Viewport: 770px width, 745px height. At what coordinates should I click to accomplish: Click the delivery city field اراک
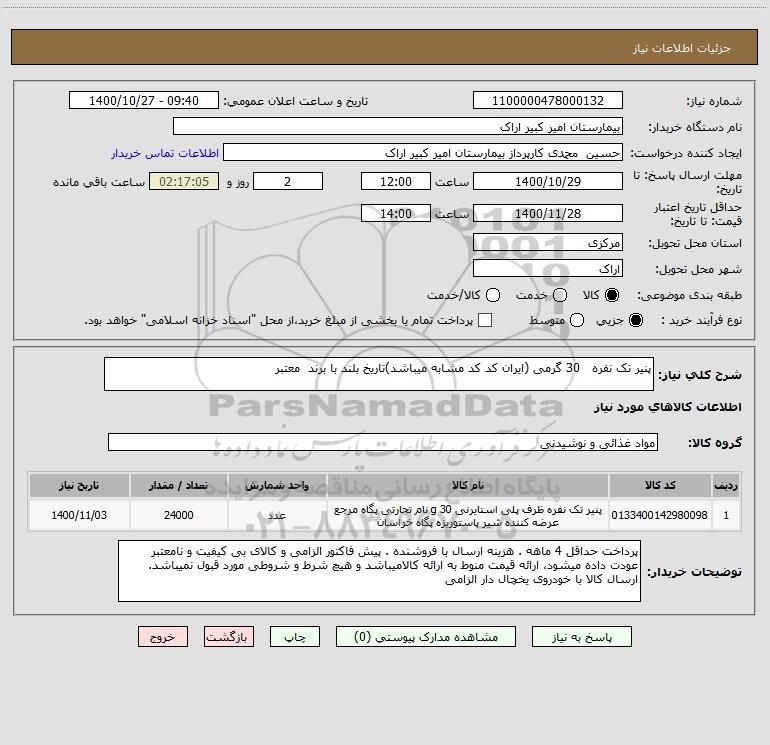(x=548, y=269)
